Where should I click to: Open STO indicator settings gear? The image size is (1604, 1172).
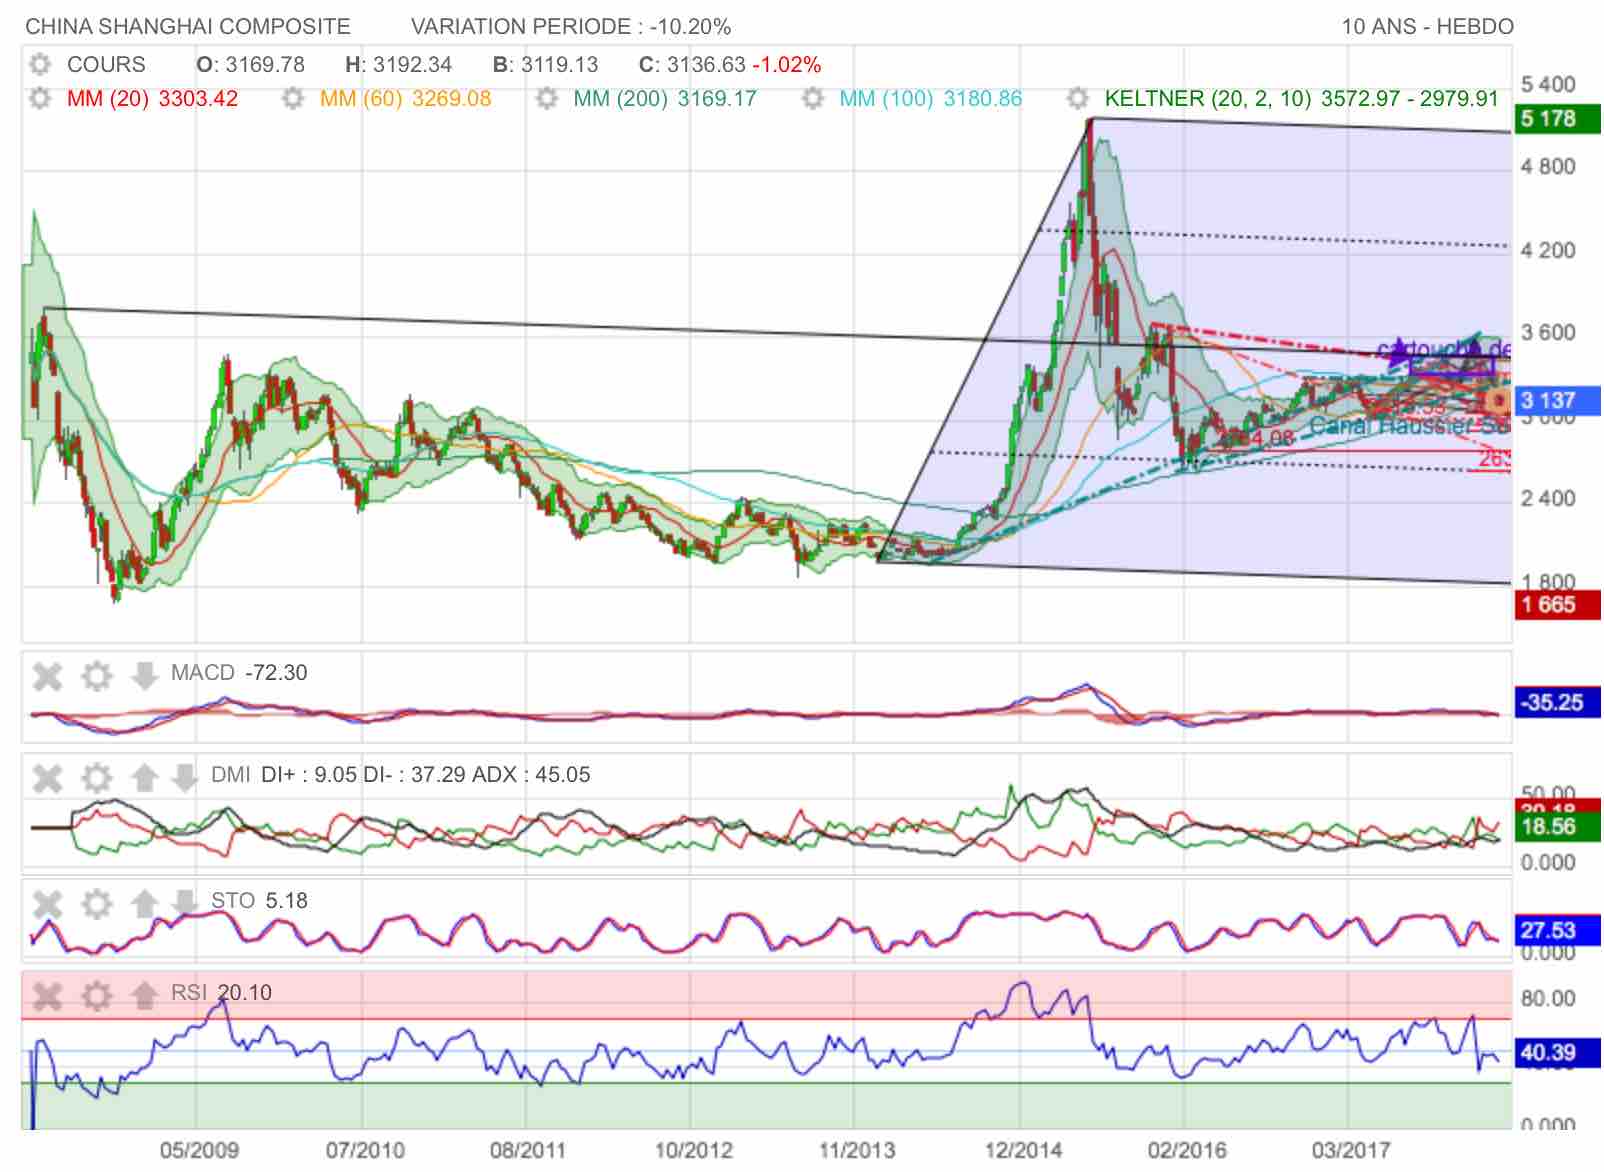point(96,904)
